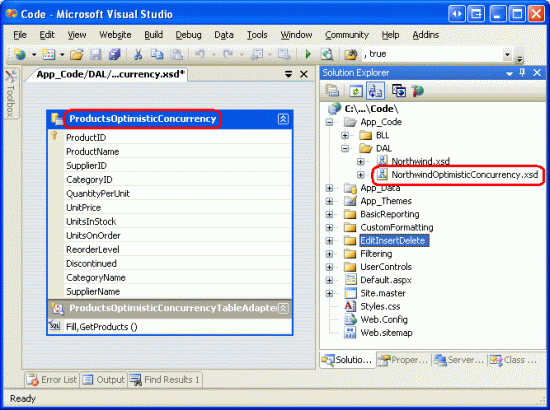Collapse the DAL folder node

pyautogui.click(x=345, y=149)
